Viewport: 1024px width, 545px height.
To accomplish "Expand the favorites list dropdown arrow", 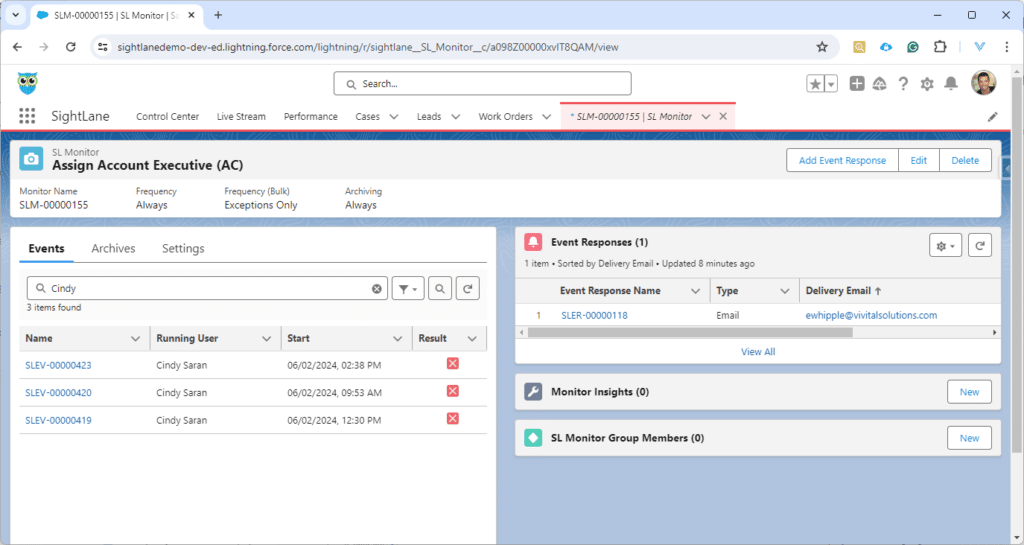I will pyautogui.click(x=831, y=84).
